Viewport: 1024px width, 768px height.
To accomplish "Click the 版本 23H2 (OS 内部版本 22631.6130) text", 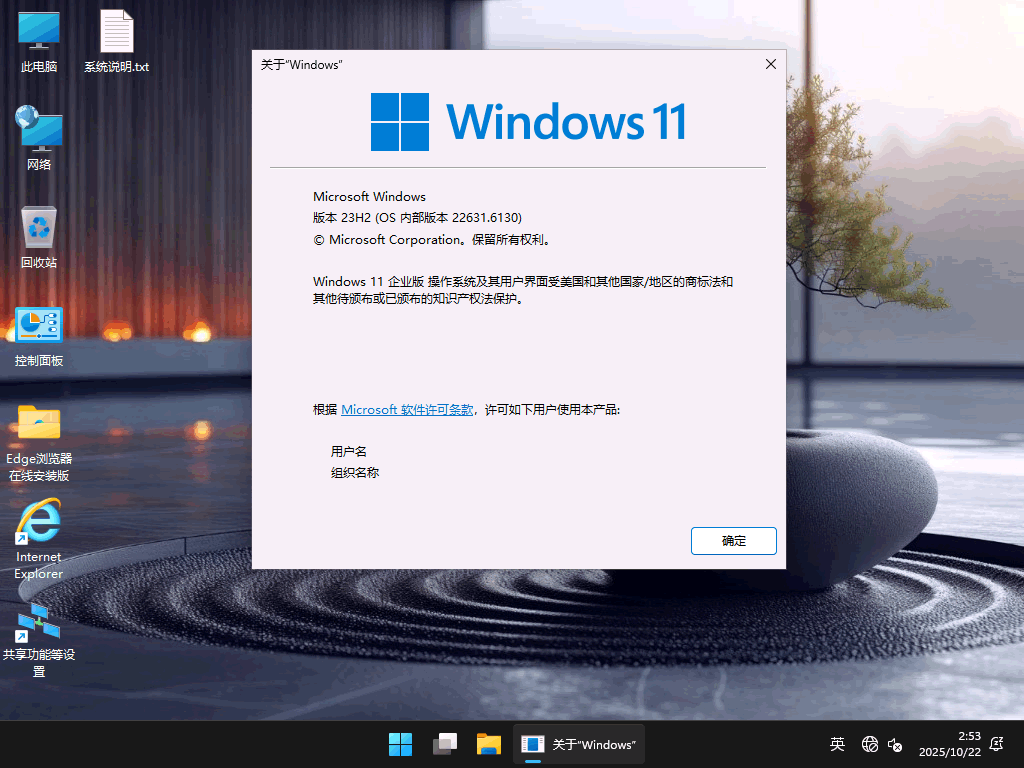I will 417,217.
